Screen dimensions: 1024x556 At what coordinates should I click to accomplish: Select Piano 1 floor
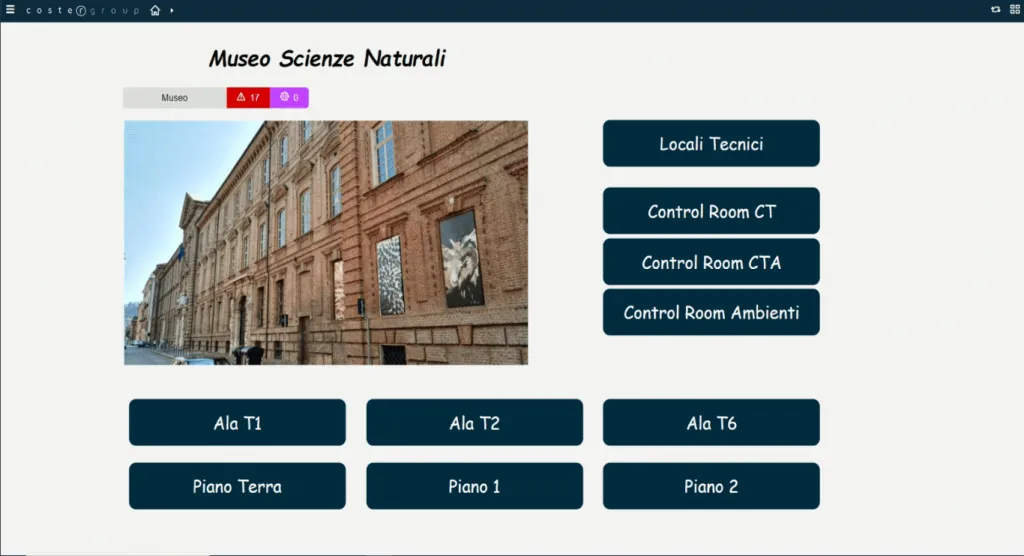(474, 486)
